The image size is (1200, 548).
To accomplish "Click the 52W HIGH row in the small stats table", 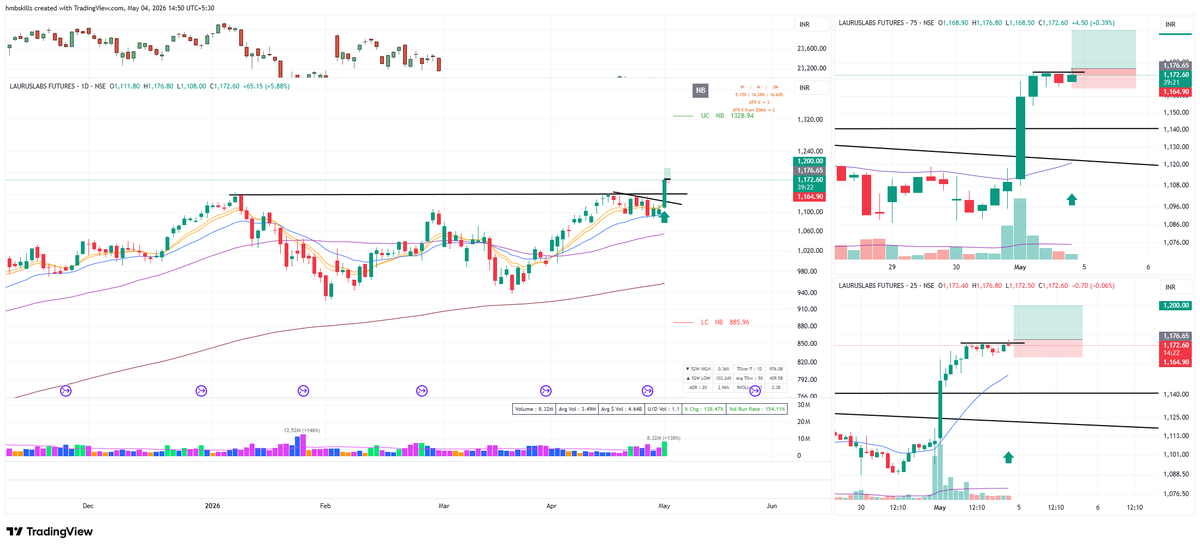I will point(709,369).
